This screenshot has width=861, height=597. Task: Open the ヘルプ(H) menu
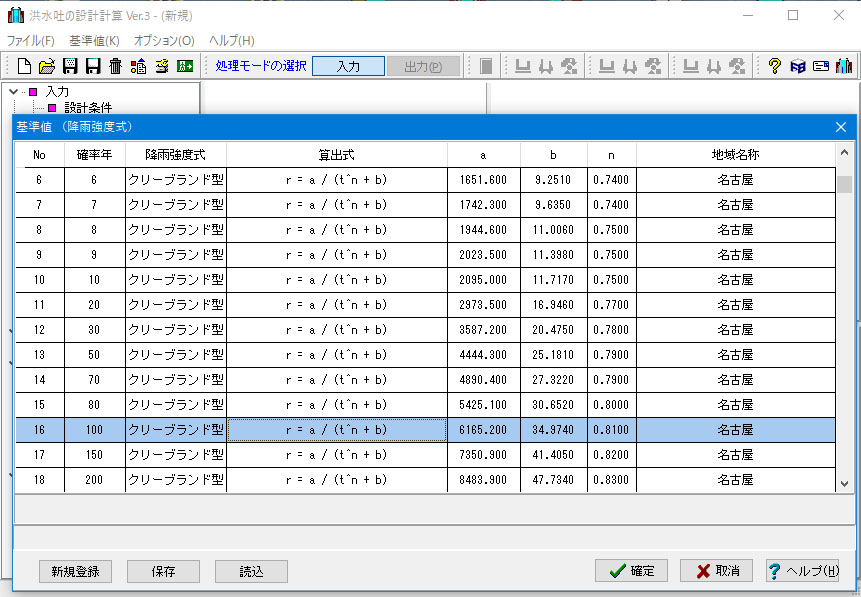click(231, 41)
